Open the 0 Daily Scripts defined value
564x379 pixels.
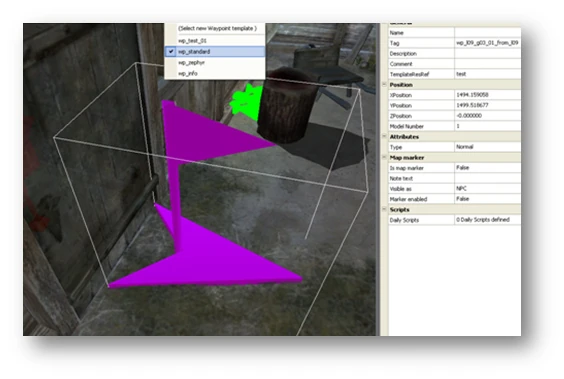click(487, 220)
